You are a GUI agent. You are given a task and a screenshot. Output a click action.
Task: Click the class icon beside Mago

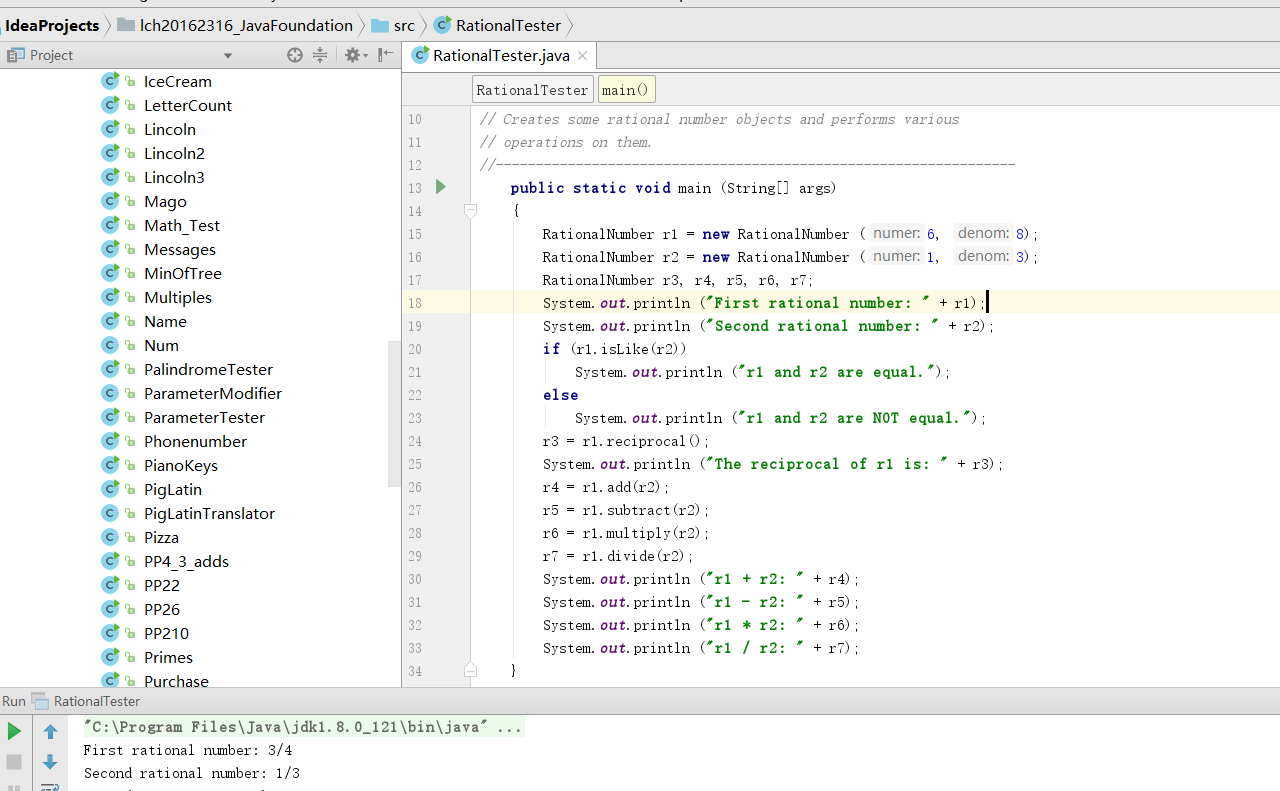tap(110, 201)
